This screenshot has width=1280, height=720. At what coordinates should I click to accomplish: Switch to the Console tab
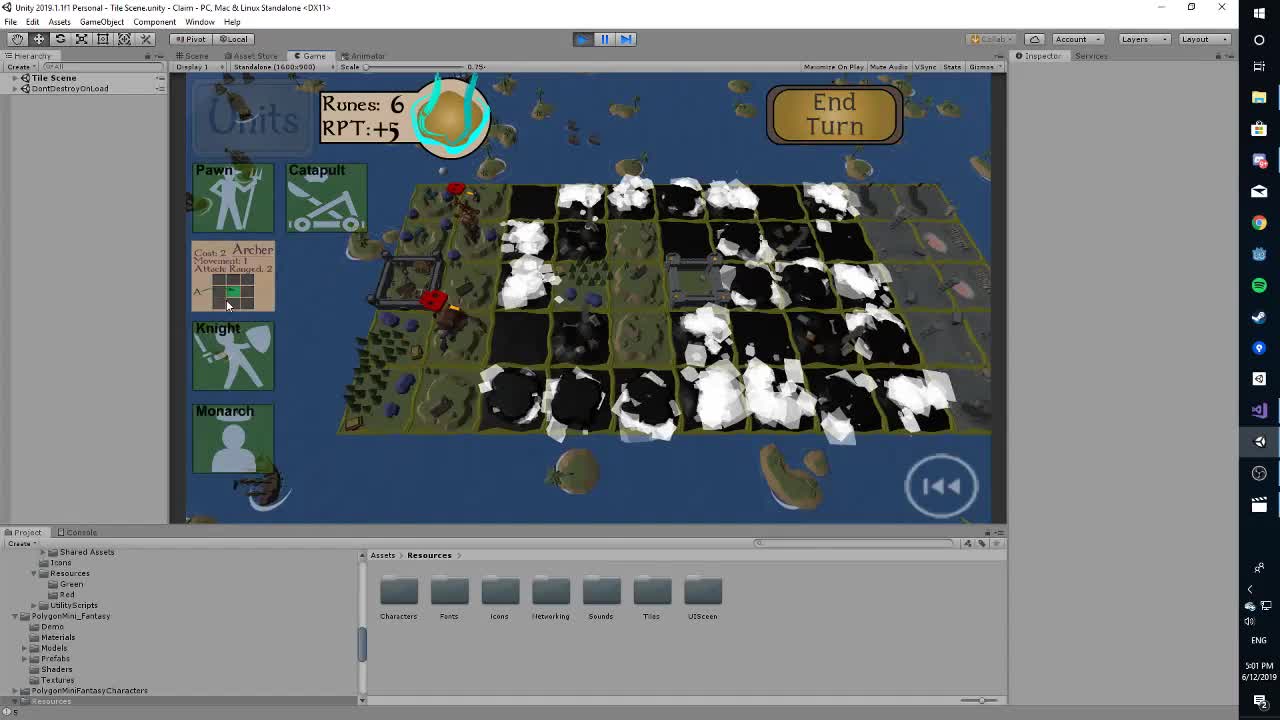[x=76, y=532]
